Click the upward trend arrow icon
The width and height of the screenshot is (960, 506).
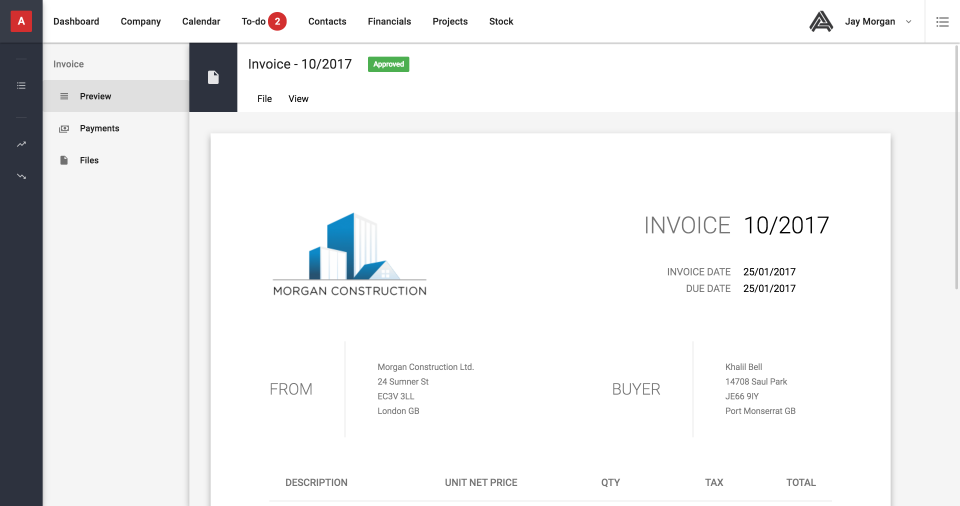[21, 144]
